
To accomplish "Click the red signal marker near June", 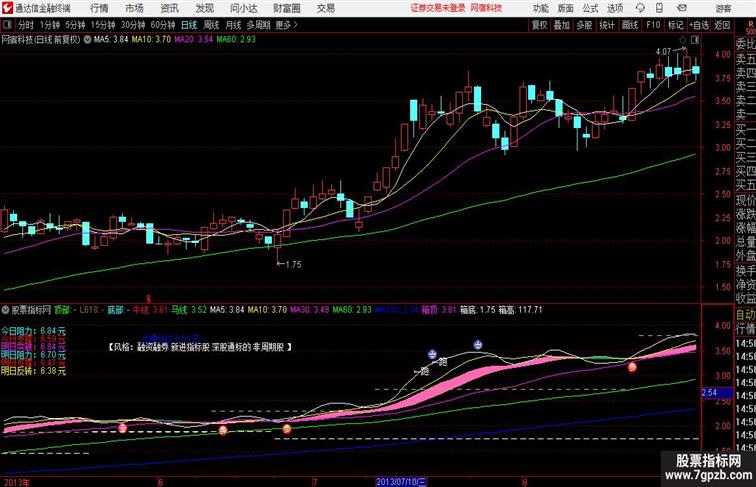I will [x=148, y=299].
